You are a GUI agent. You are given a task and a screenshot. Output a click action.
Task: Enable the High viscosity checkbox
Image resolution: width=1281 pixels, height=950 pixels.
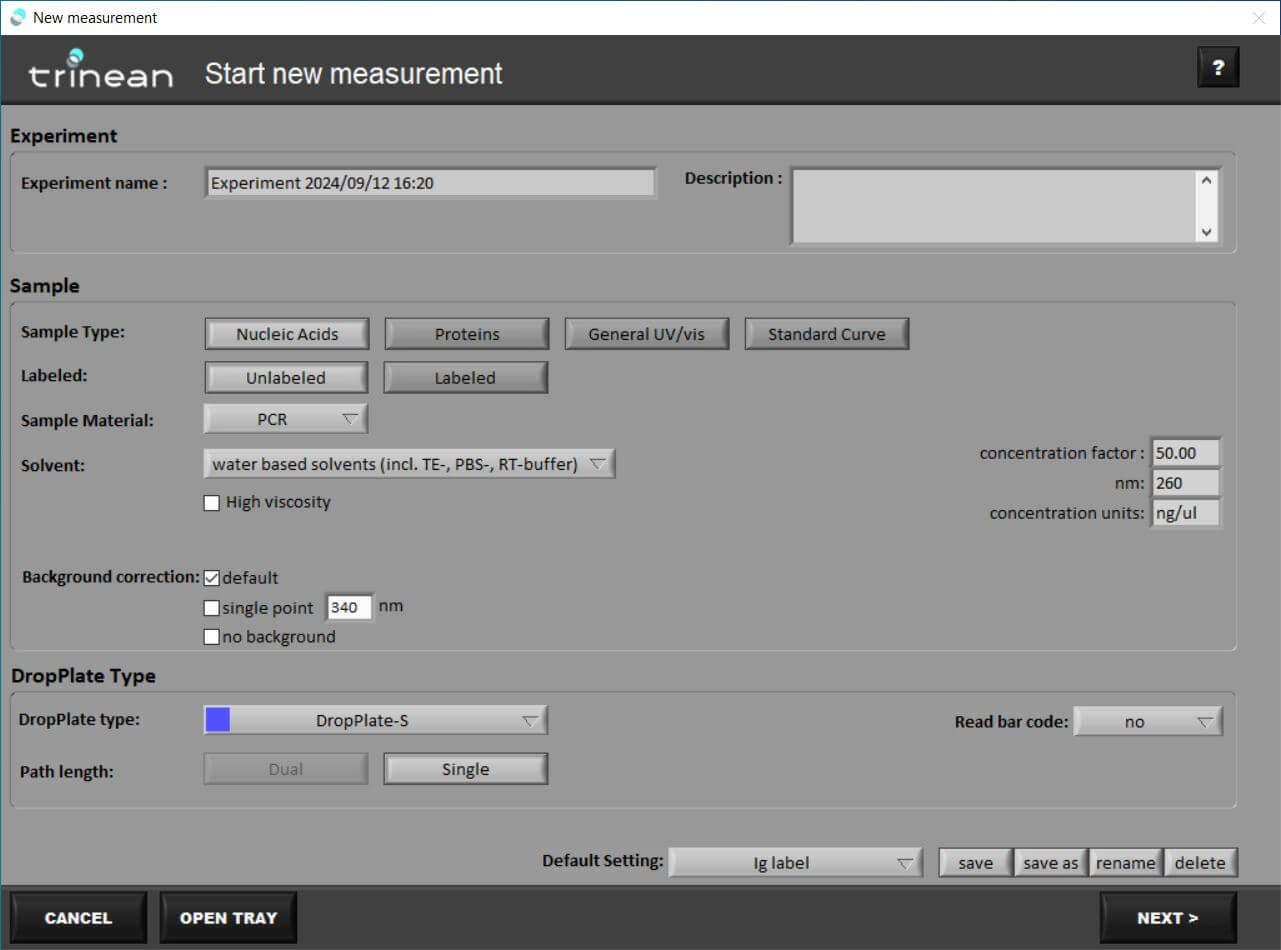coord(212,503)
